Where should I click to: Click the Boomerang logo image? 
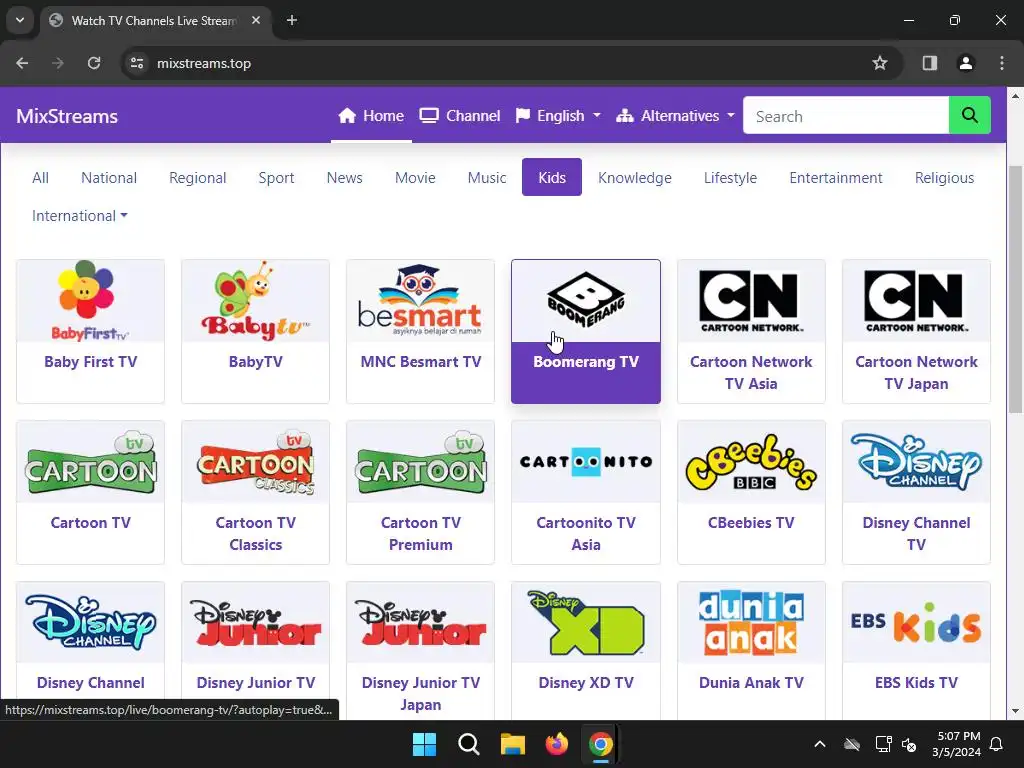[x=586, y=301]
